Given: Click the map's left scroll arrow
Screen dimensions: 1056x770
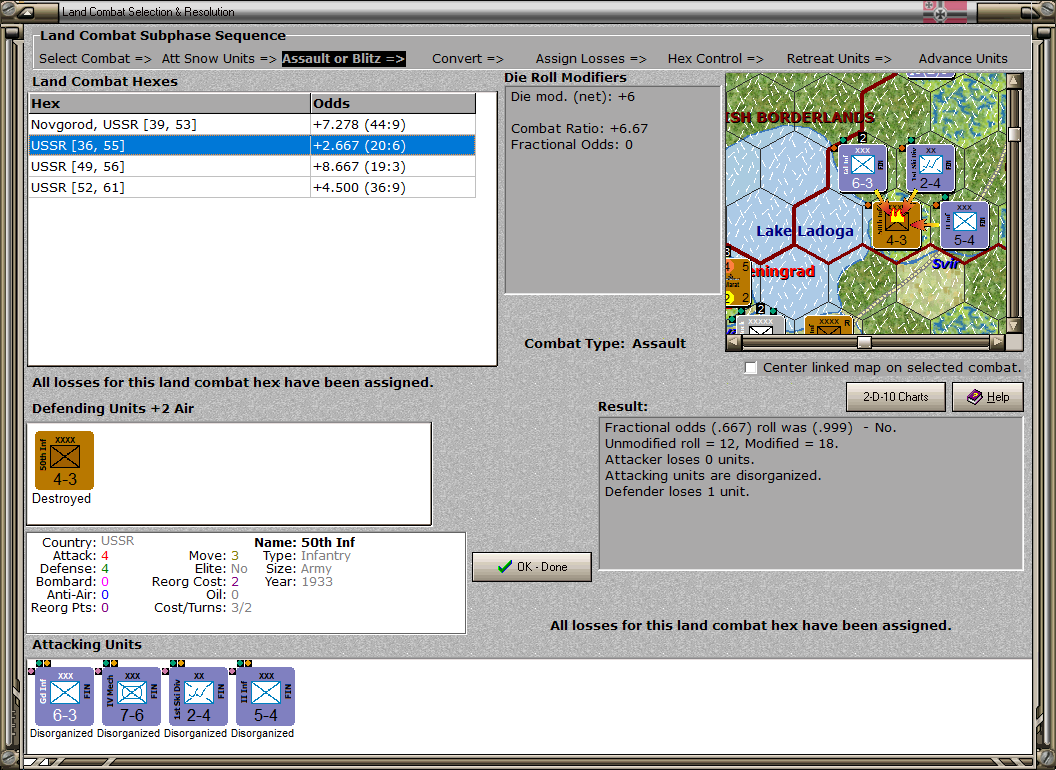Looking at the screenshot, I should click(734, 342).
